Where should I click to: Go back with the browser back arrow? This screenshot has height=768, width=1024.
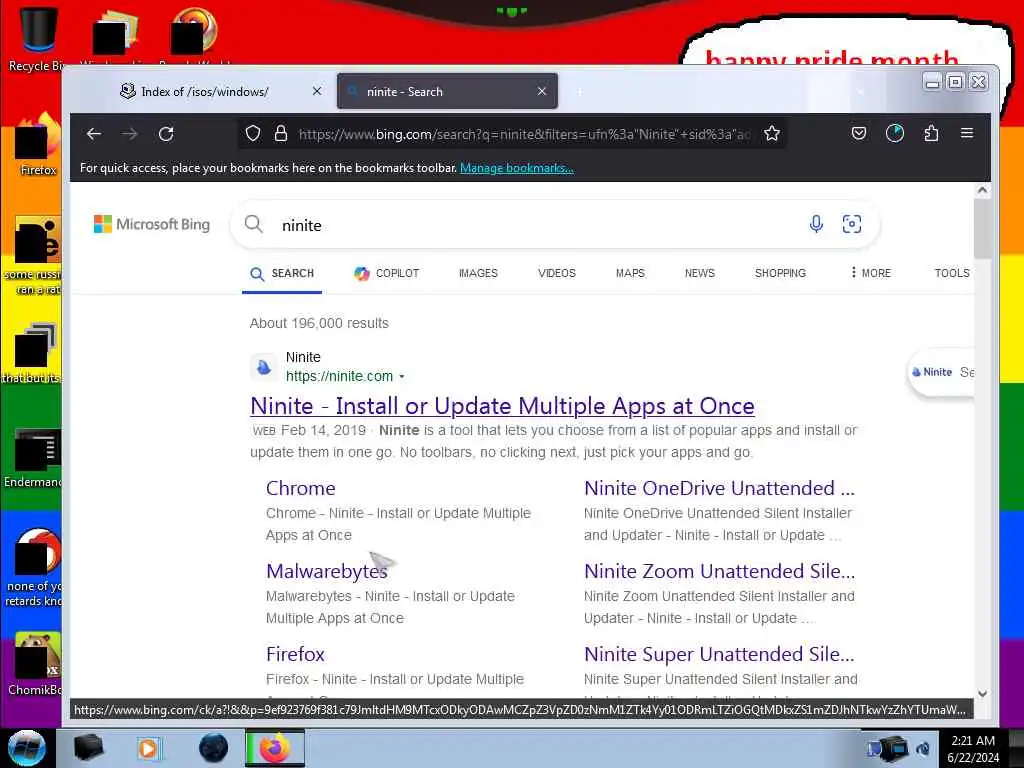[94, 134]
